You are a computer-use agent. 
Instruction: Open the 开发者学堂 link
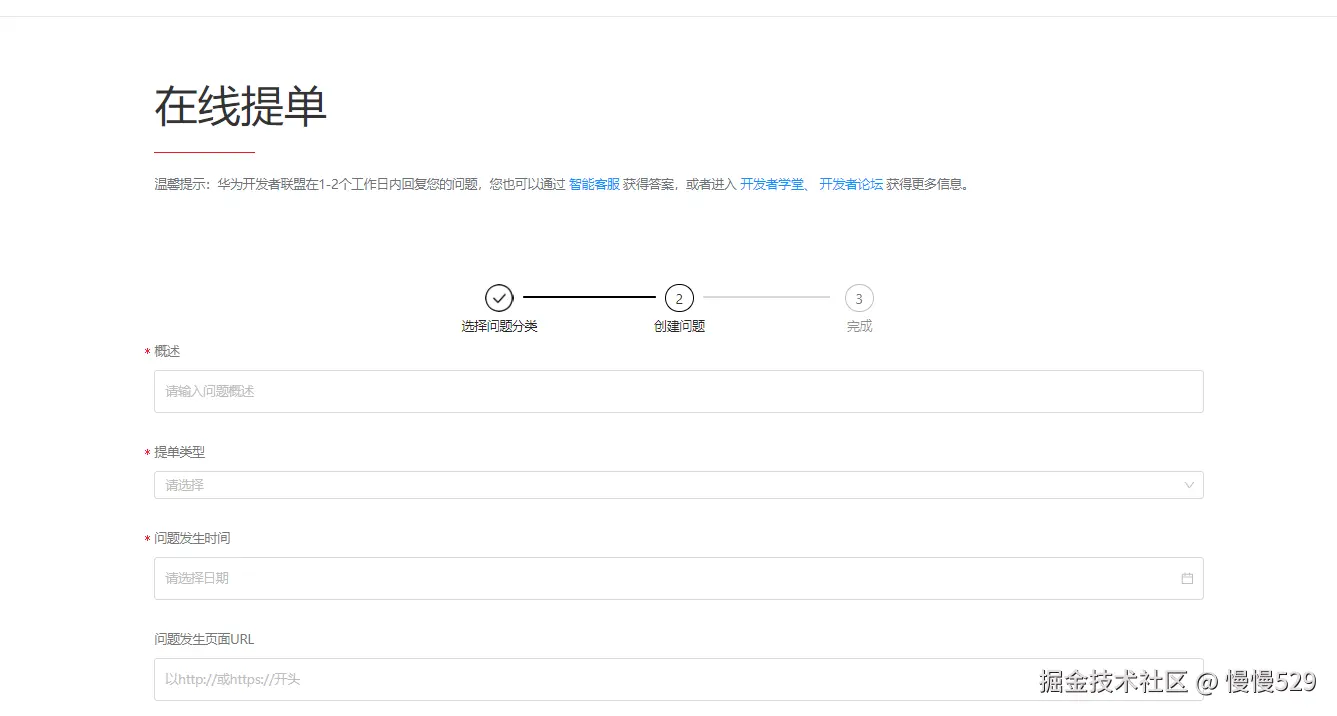click(772, 184)
